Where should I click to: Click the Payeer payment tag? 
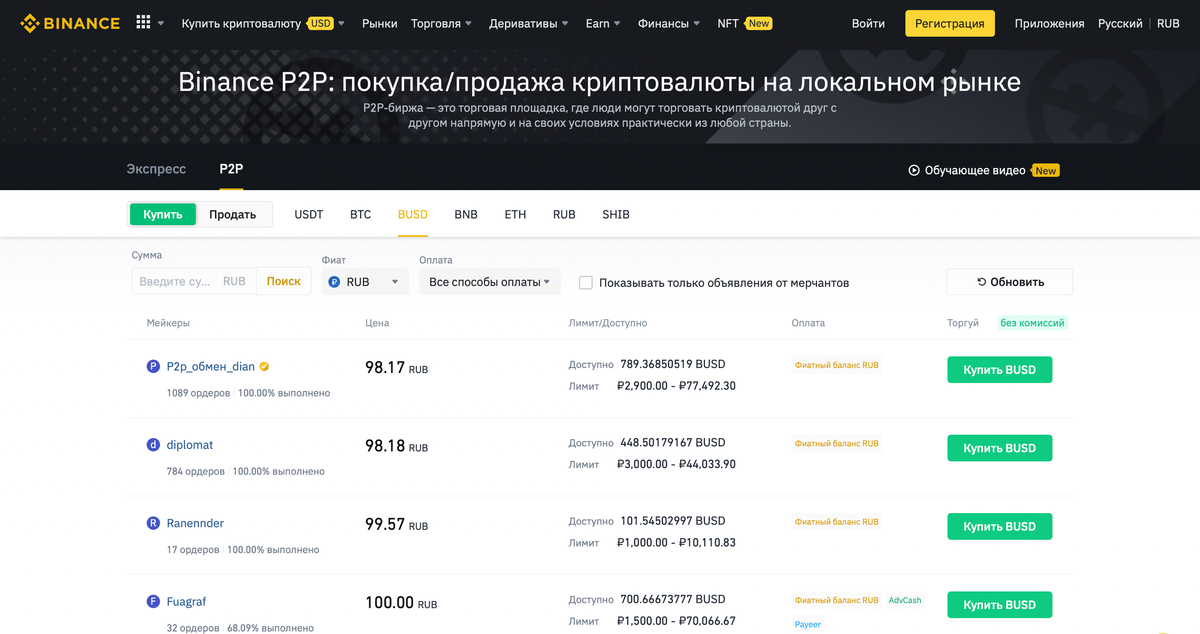(x=808, y=624)
